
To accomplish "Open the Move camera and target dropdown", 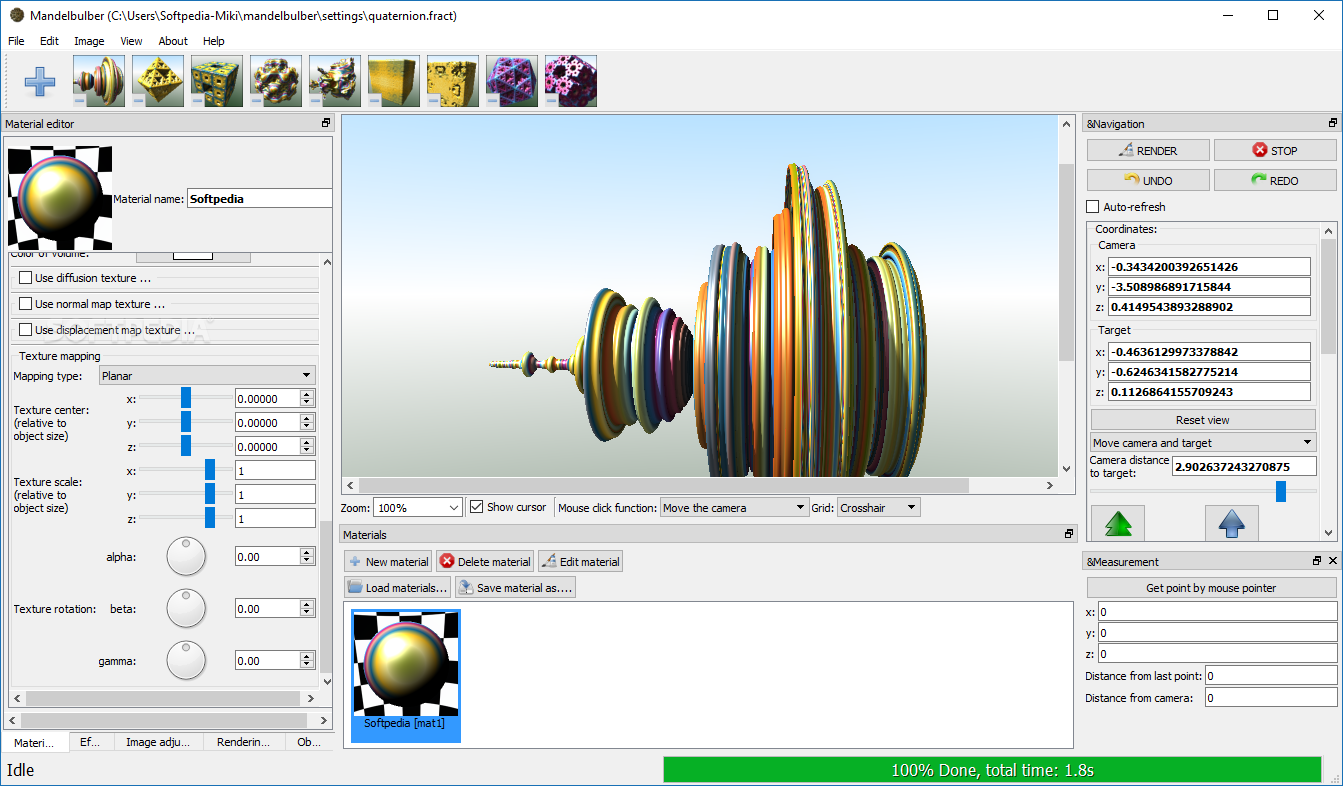I will tap(1203, 442).
